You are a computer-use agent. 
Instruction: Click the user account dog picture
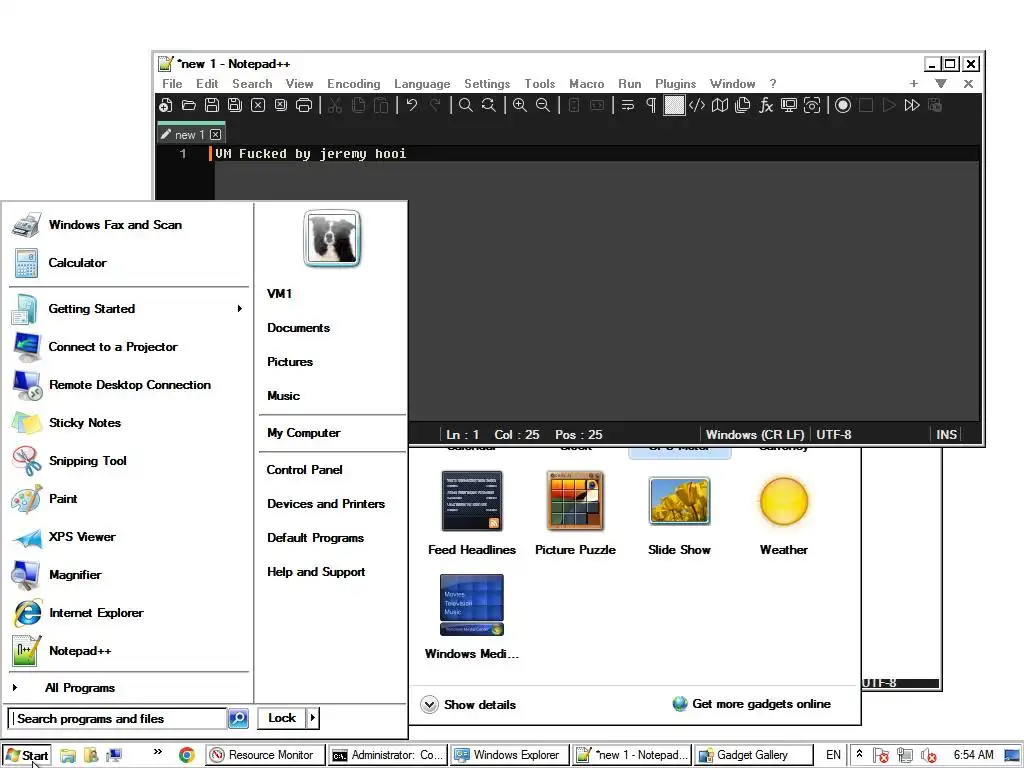pyautogui.click(x=332, y=238)
